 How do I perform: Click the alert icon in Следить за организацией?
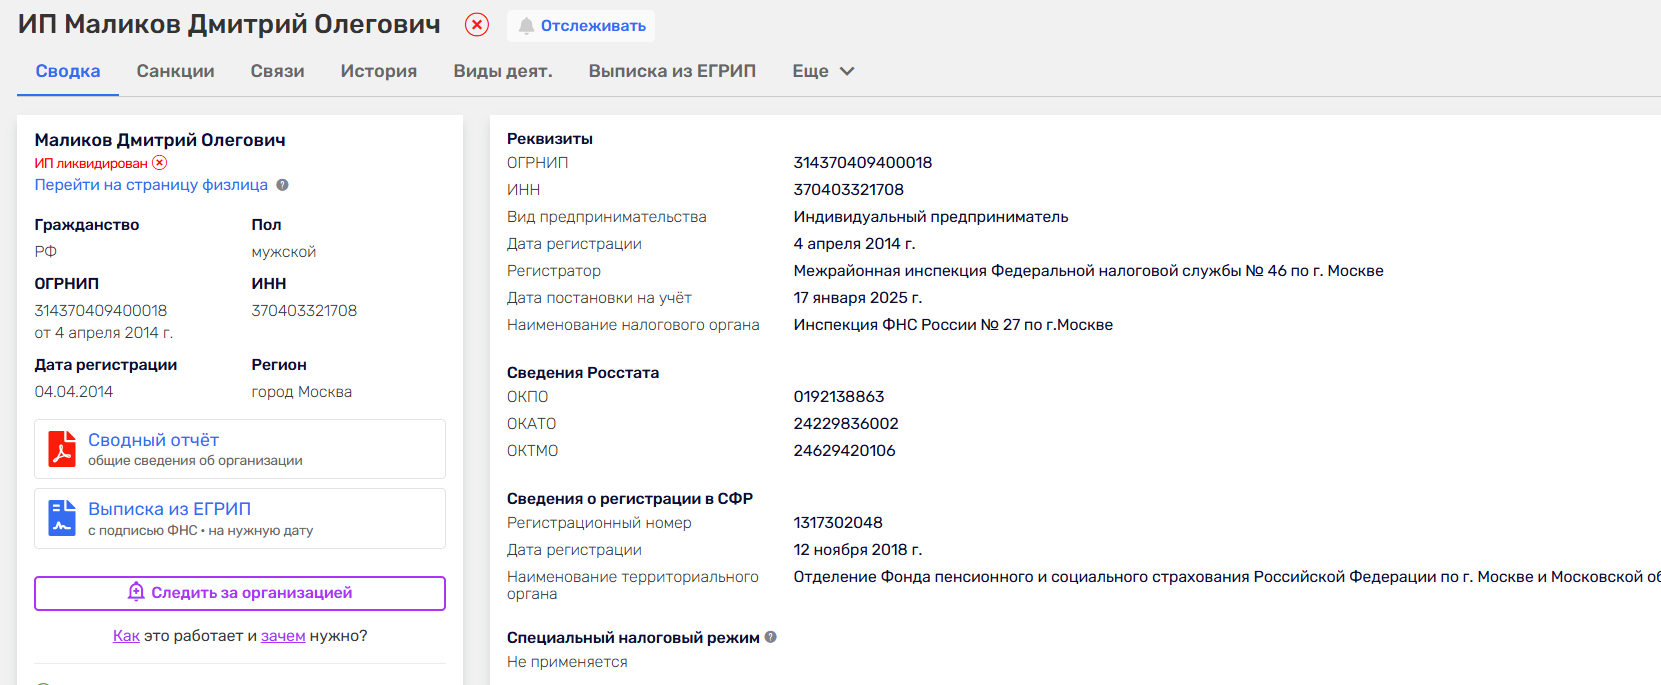click(x=136, y=592)
